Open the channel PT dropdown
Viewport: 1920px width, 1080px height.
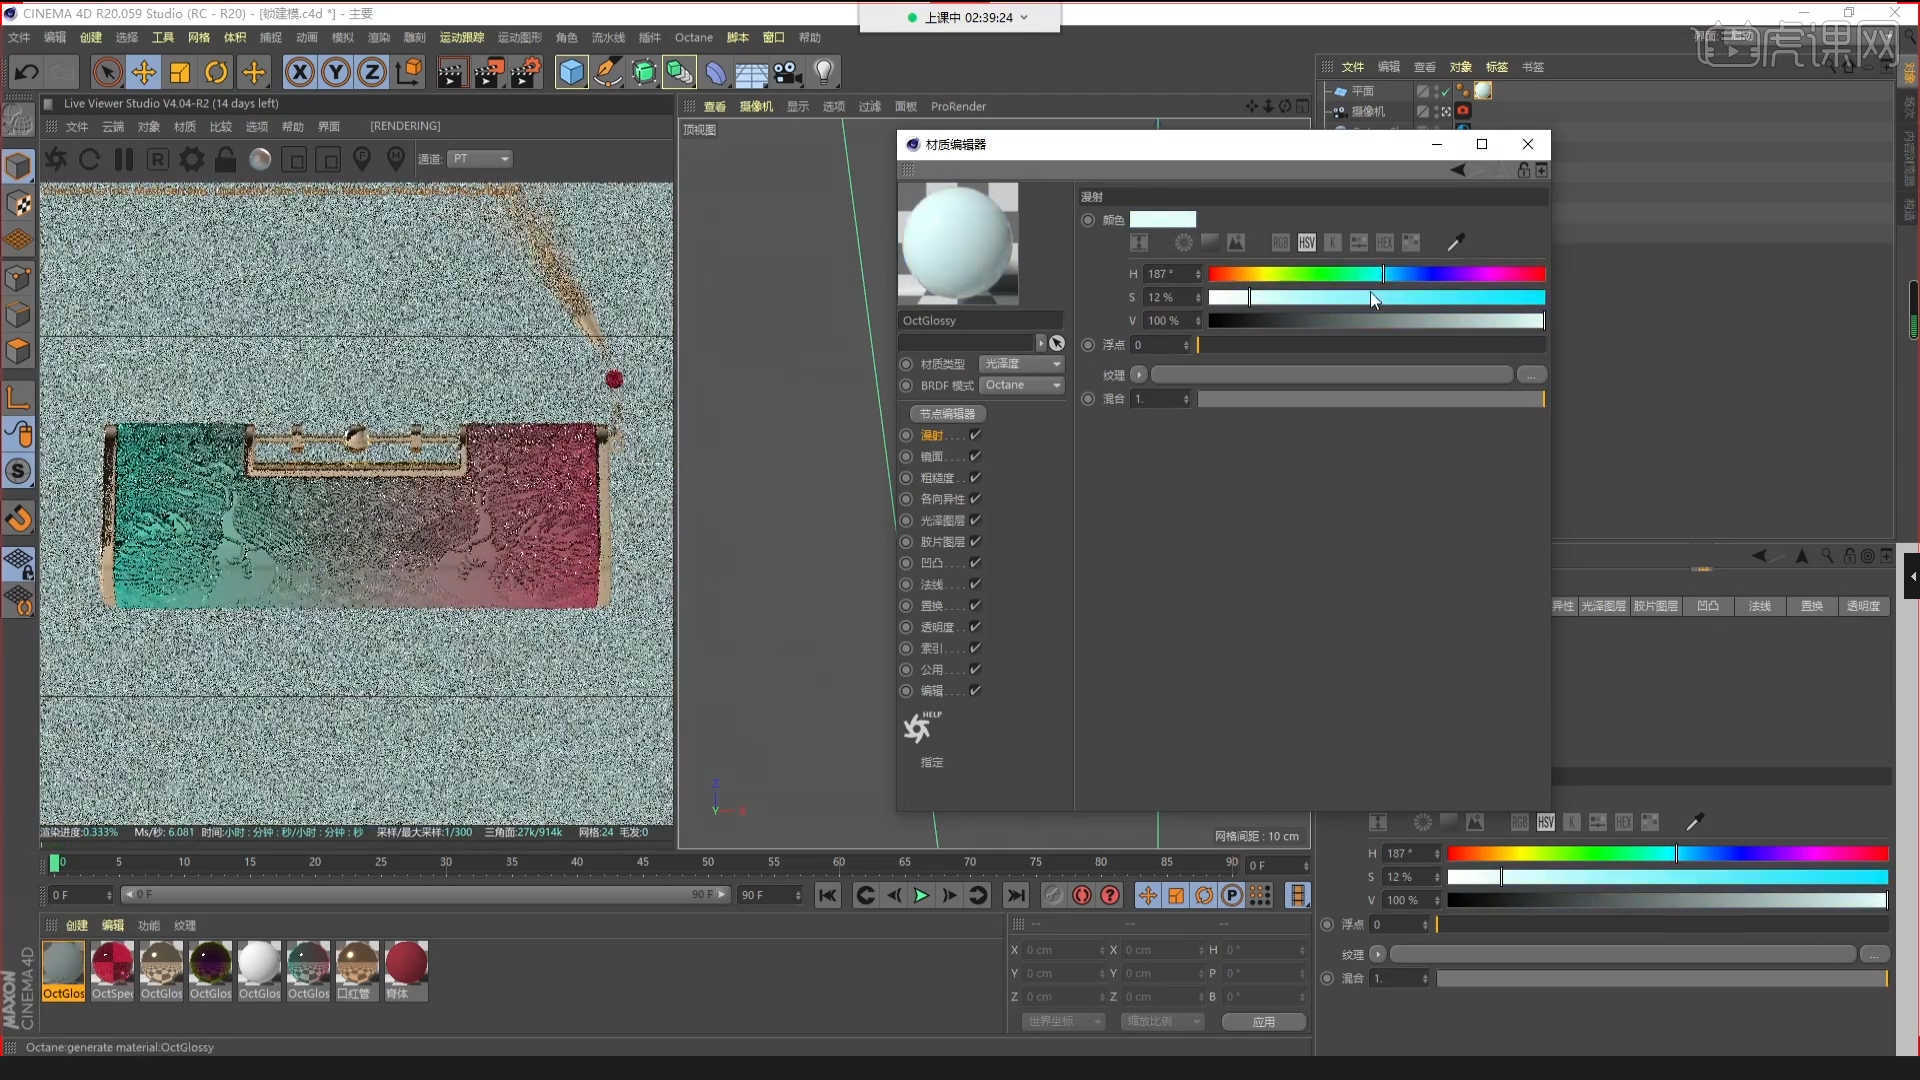tap(480, 159)
